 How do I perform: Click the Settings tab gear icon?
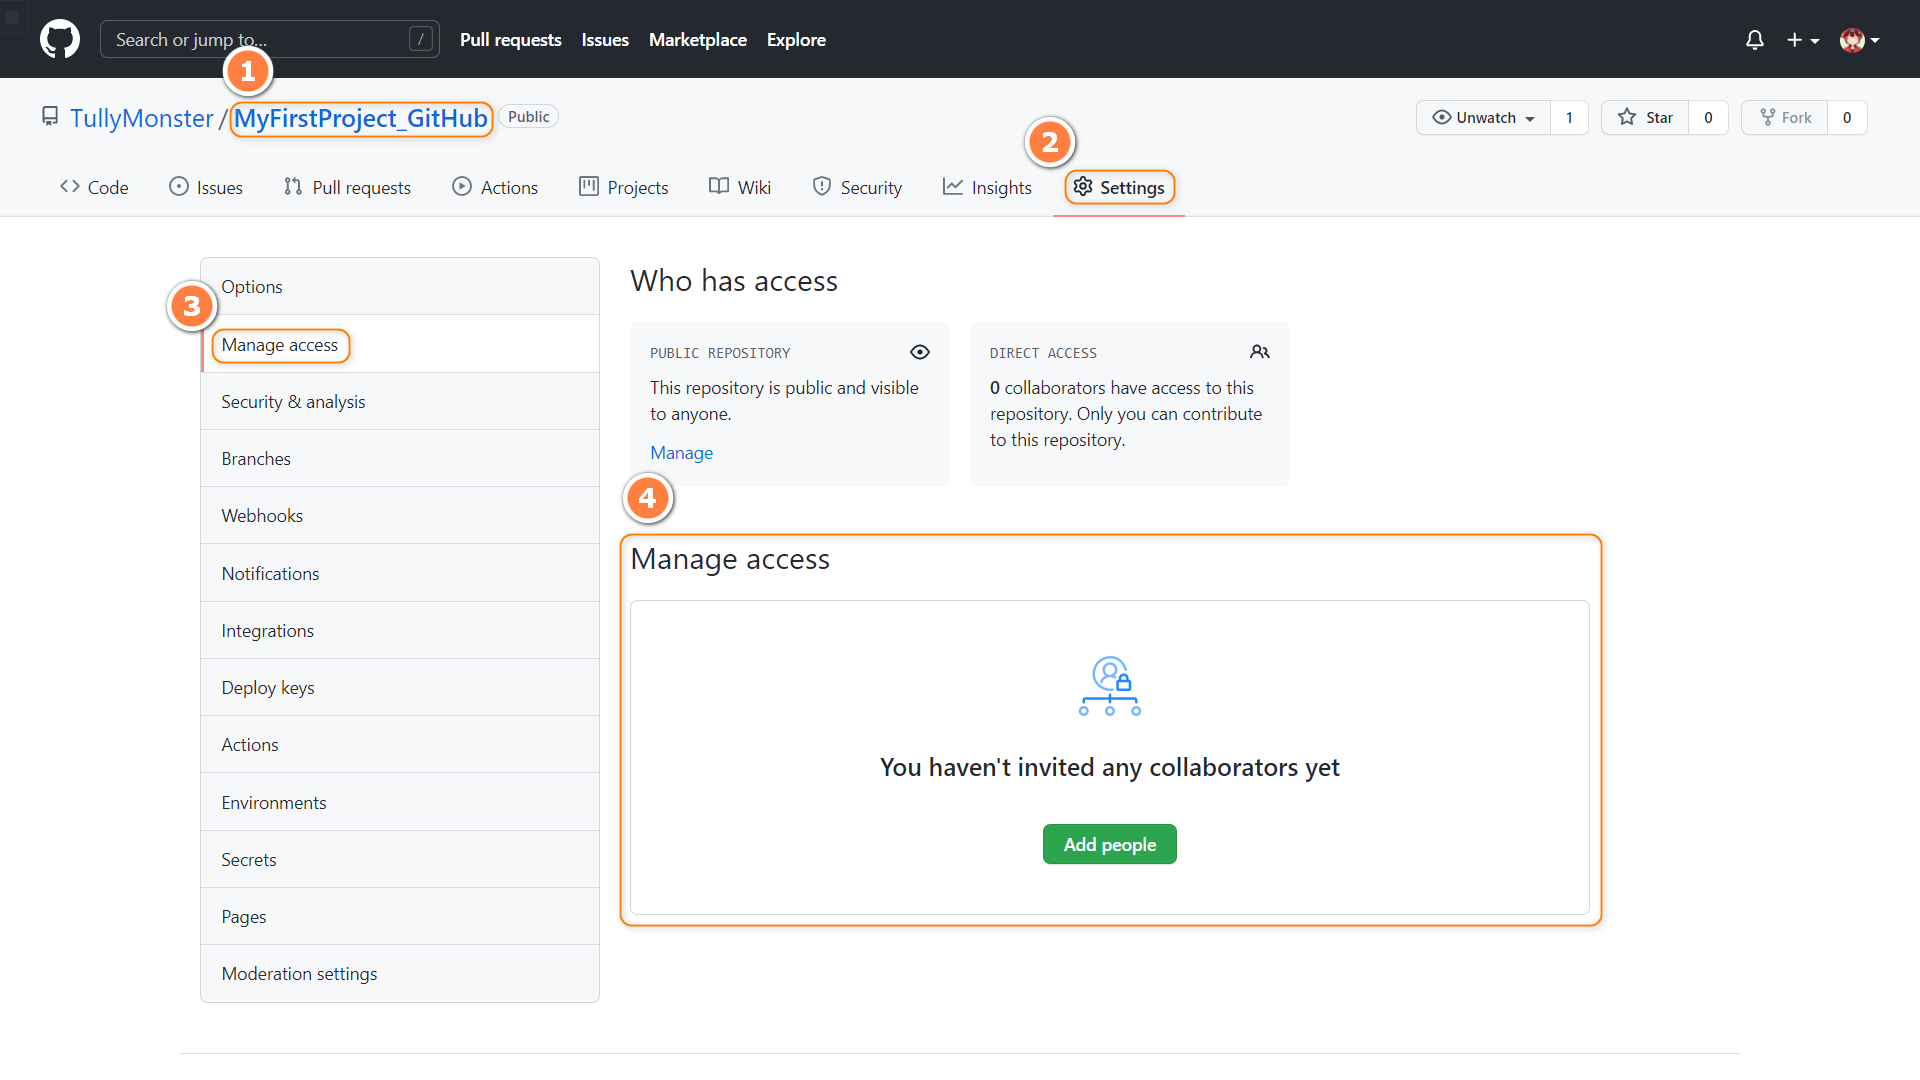click(x=1083, y=186)
